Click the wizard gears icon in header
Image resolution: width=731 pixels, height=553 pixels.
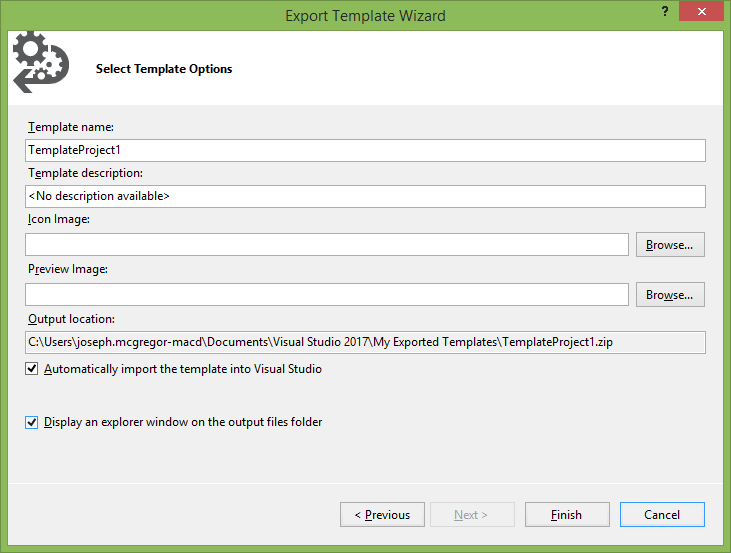click(41, 62)
